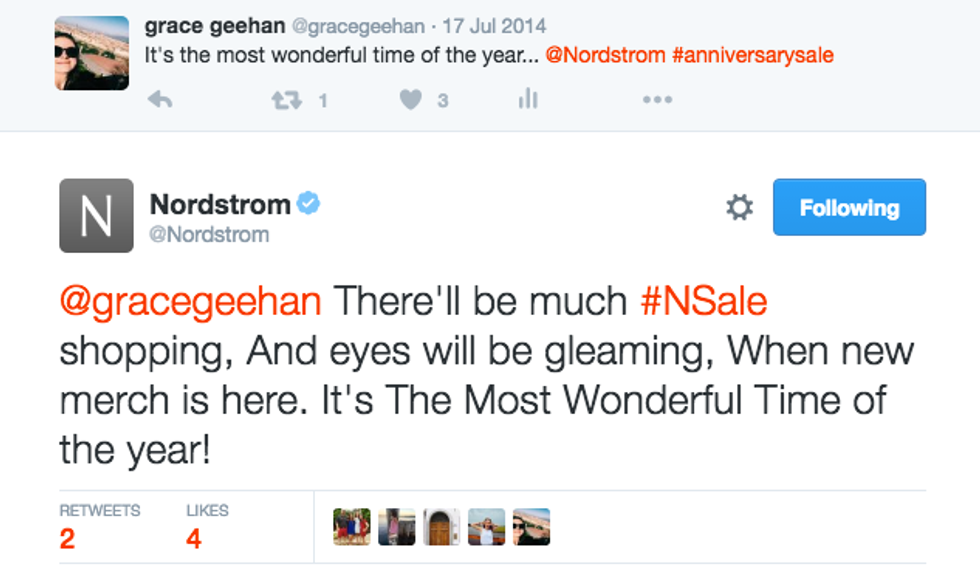Toggle the blue Following button

(x=849, y=208)
